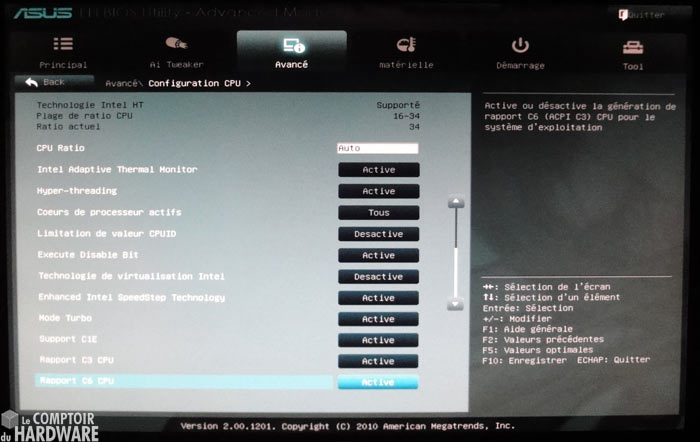700x442 pixels.
Task: Open Démarrage power icon tab
Action: 520,45
